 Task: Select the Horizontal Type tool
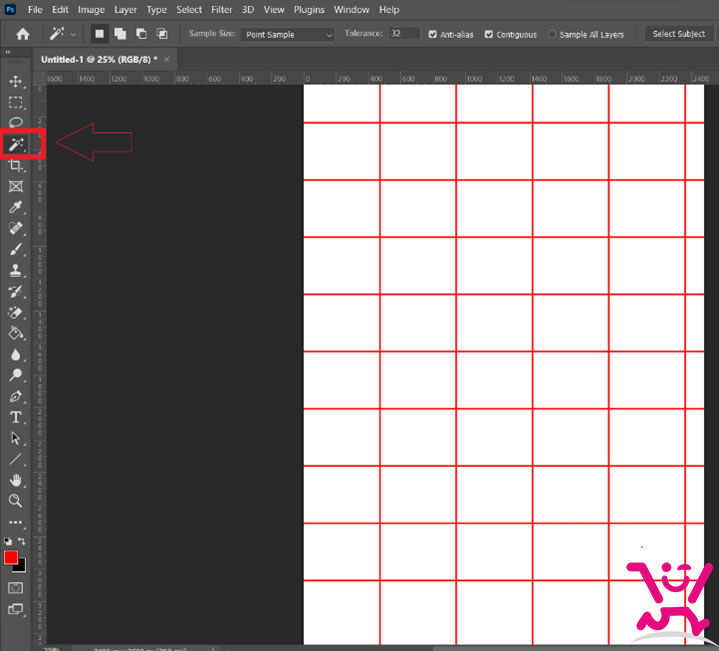point(16,417)
